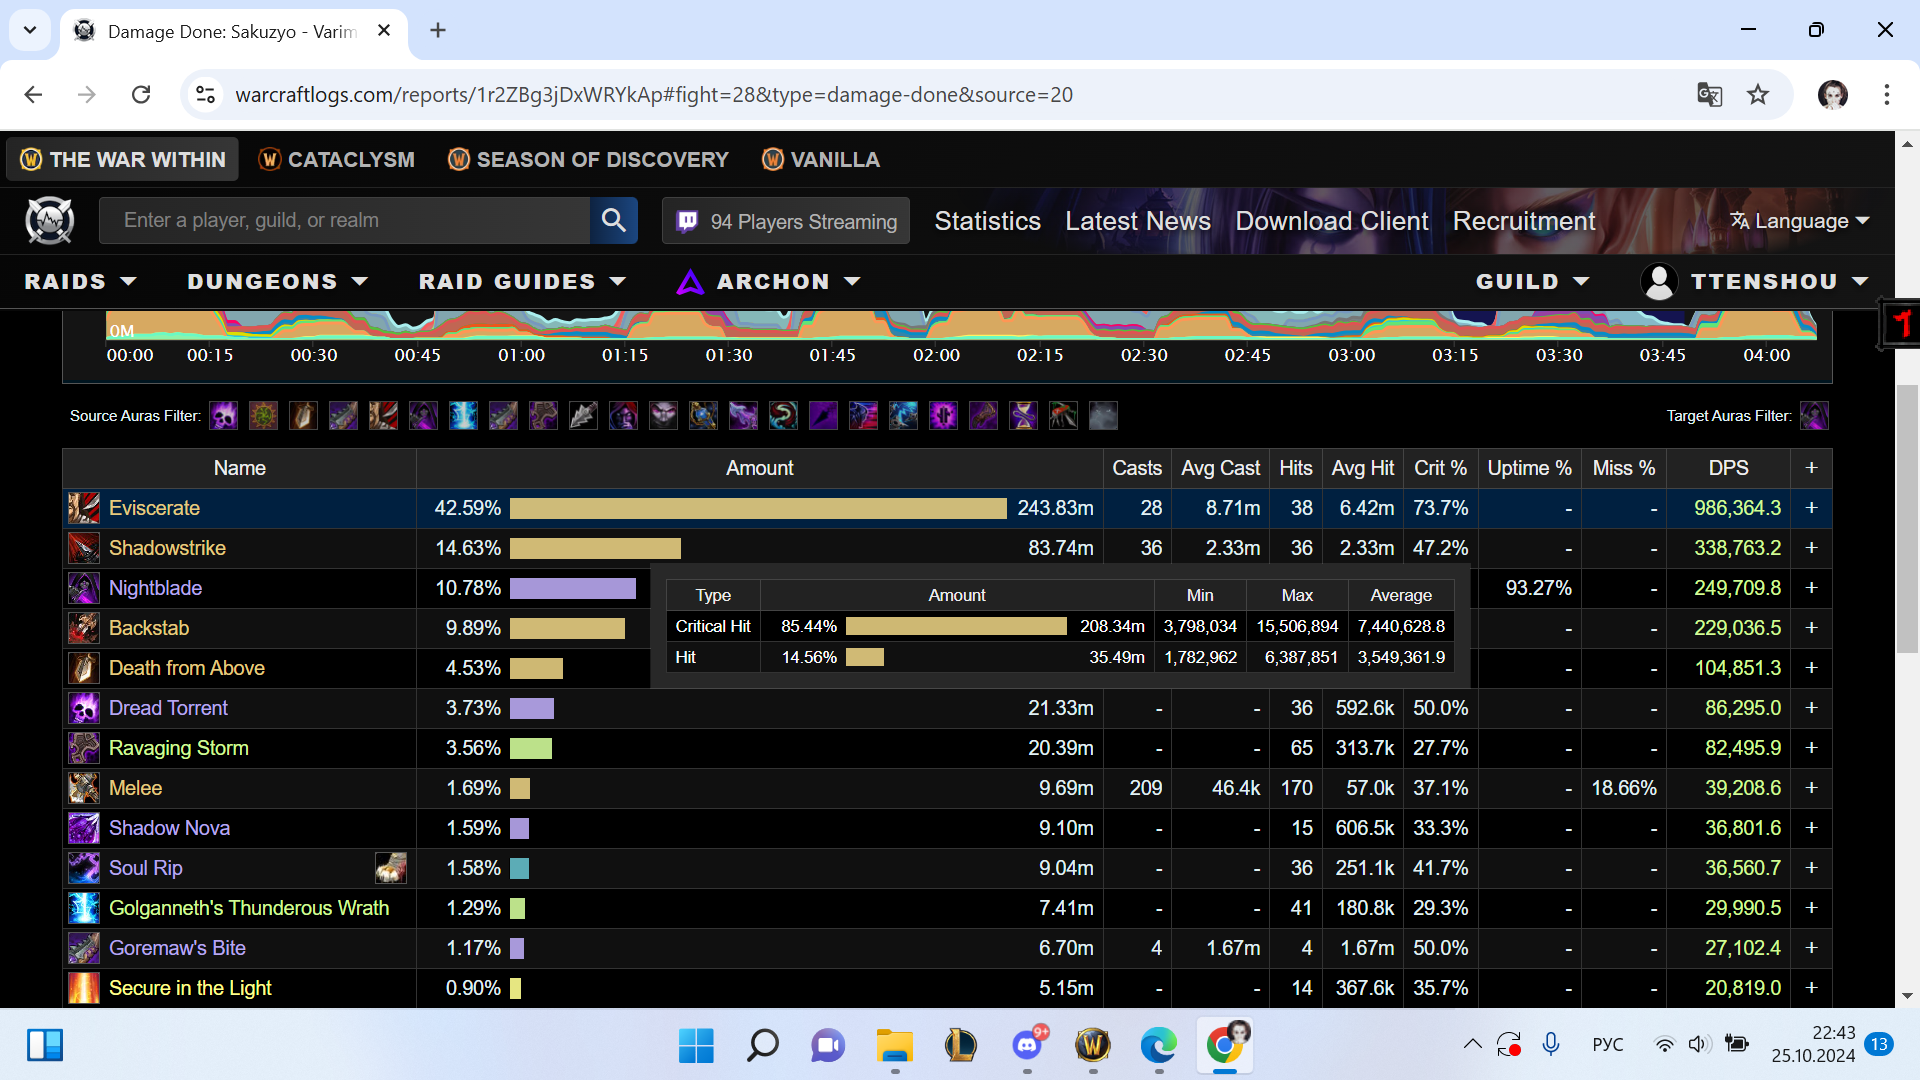Click the Nightblade ability icon
The width and height of the screenshot is (1920, 1080).
coord(84,588)
